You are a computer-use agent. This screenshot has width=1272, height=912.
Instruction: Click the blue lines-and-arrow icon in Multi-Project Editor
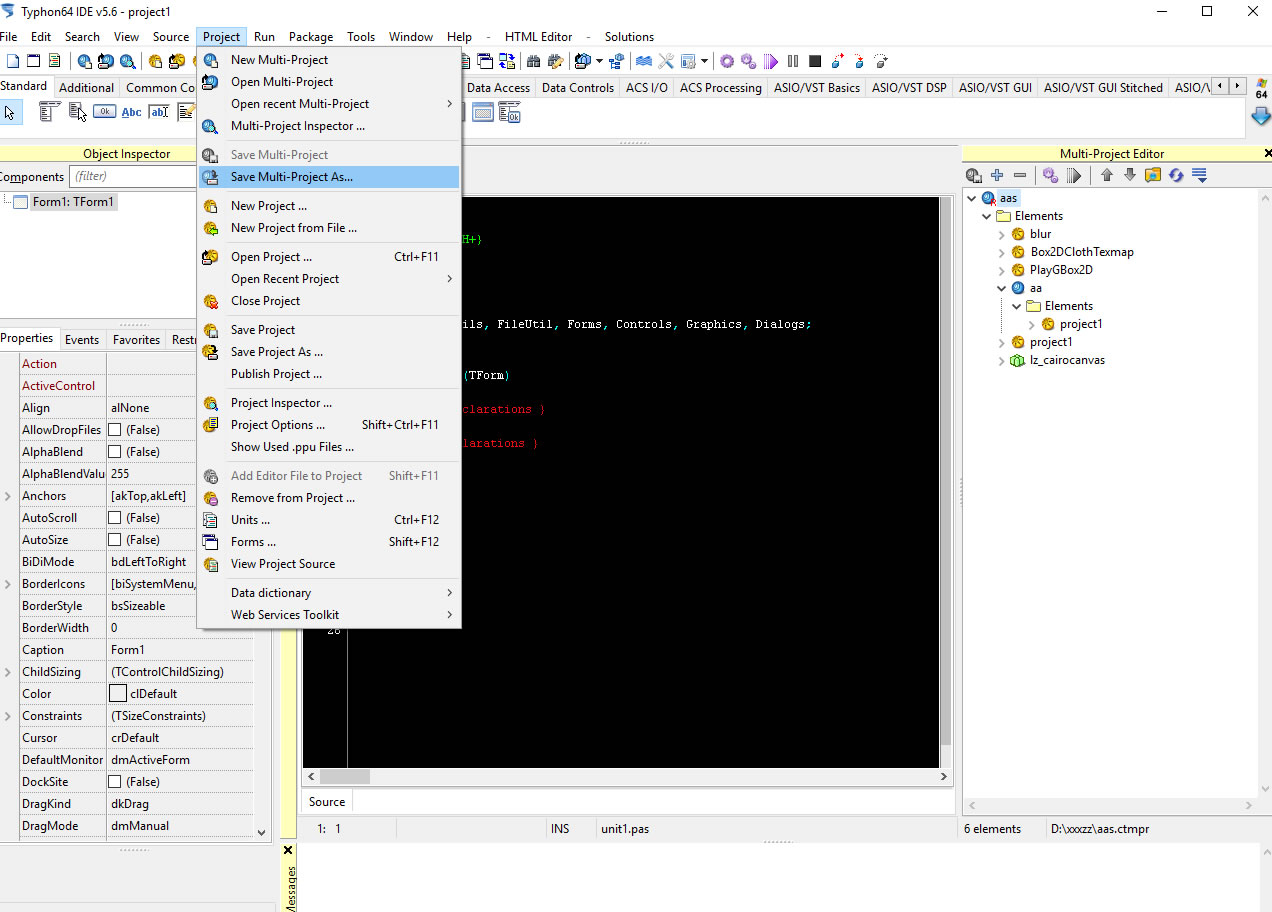click(1199, 176)
